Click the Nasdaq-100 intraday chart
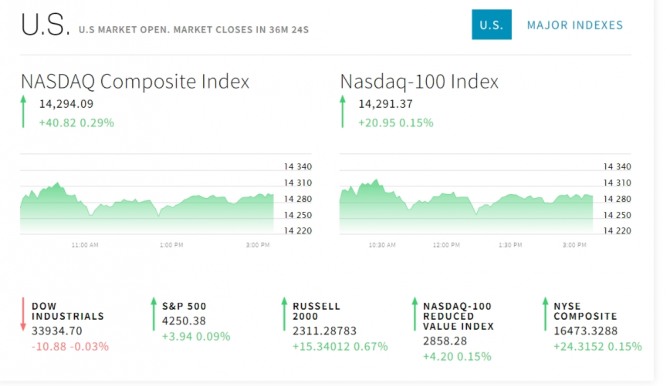670x386 pixels. coord(466,207)
